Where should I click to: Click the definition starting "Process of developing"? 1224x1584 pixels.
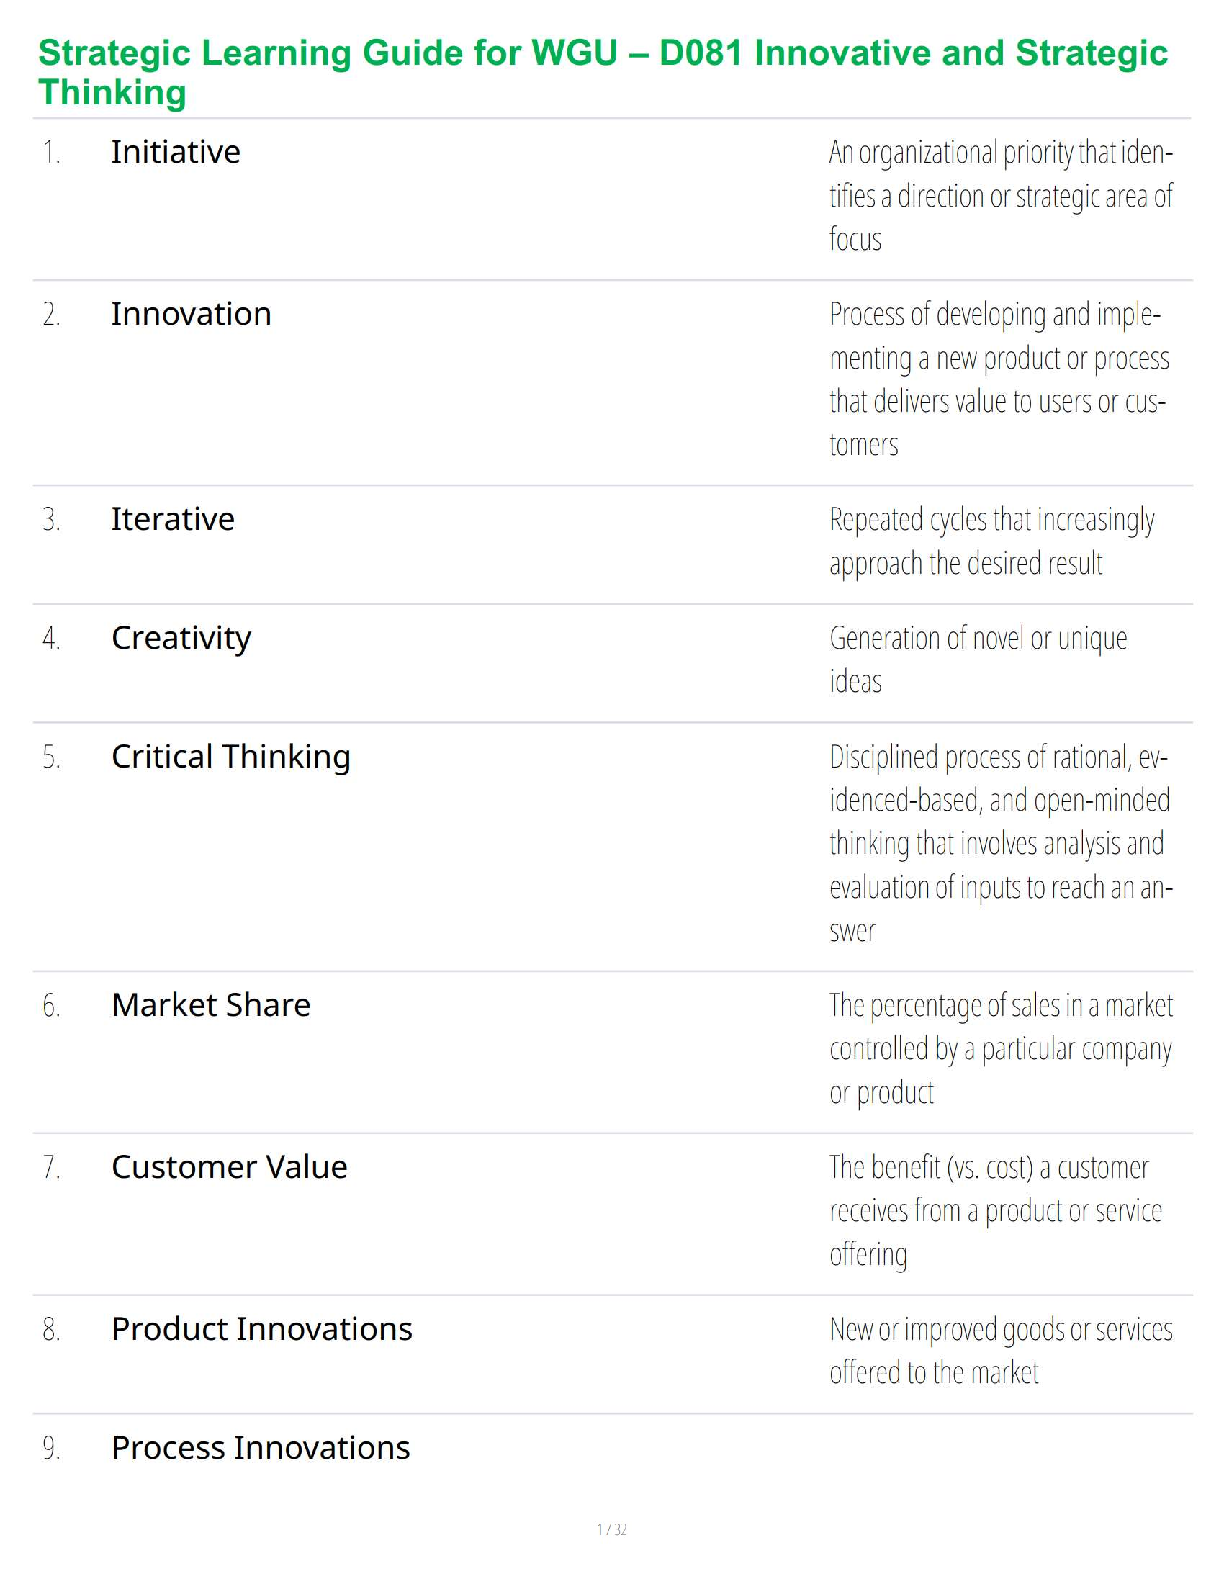pos(999,379)
